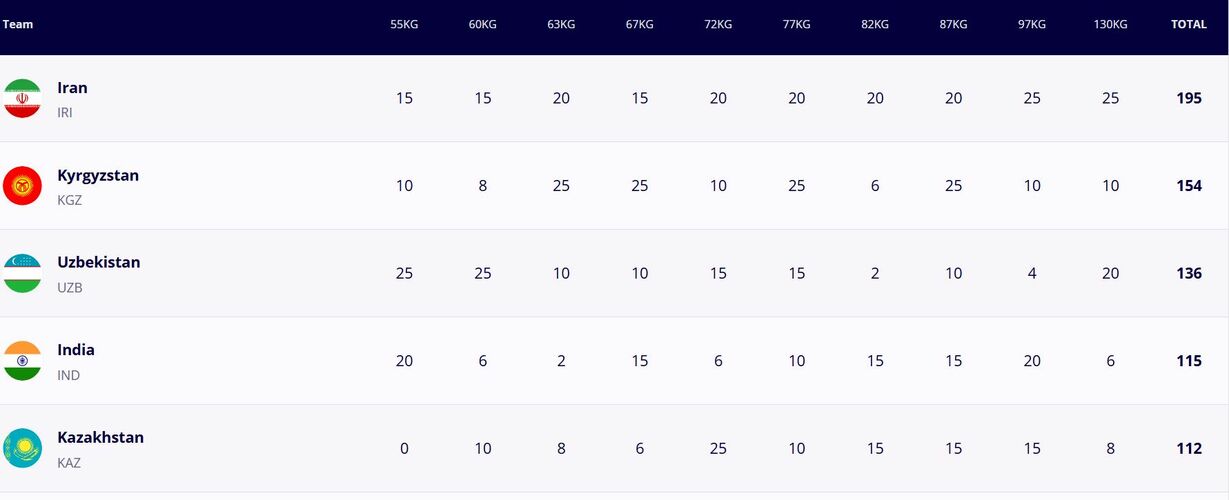Click Kazakhstan's total of 112
Image resolution: width=1229 pixels, height=500 pixels.
pos(1189,449)
